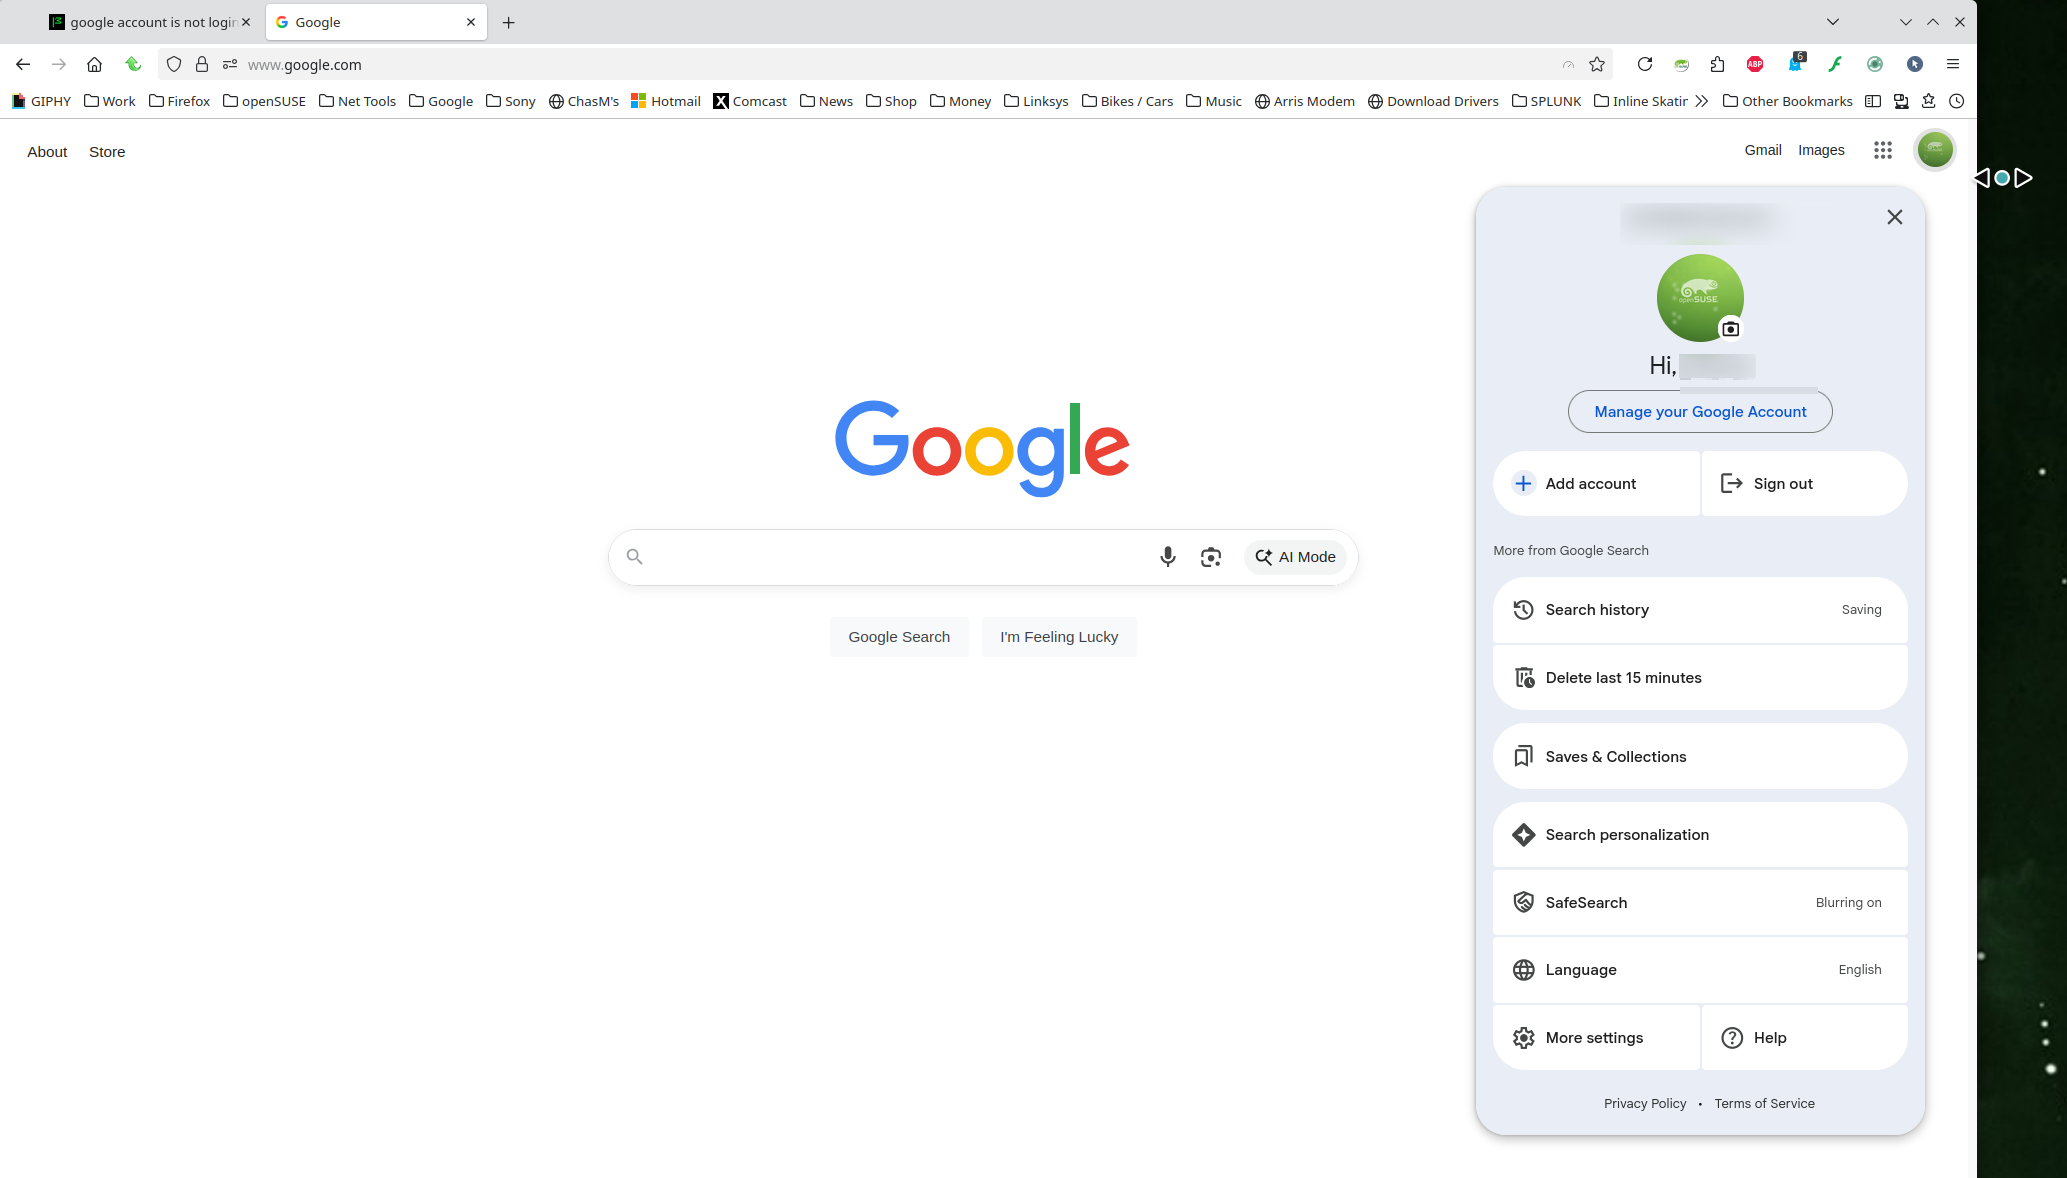Show more bookmarks with the chevron
The width and height of the screenshot is (2067, 1178).
pyautogui.click(x=1702, y=101)
